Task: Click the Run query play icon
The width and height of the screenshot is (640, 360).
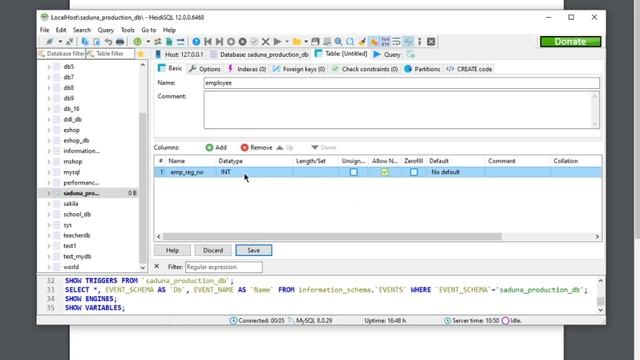Action: tap(277, 42)
